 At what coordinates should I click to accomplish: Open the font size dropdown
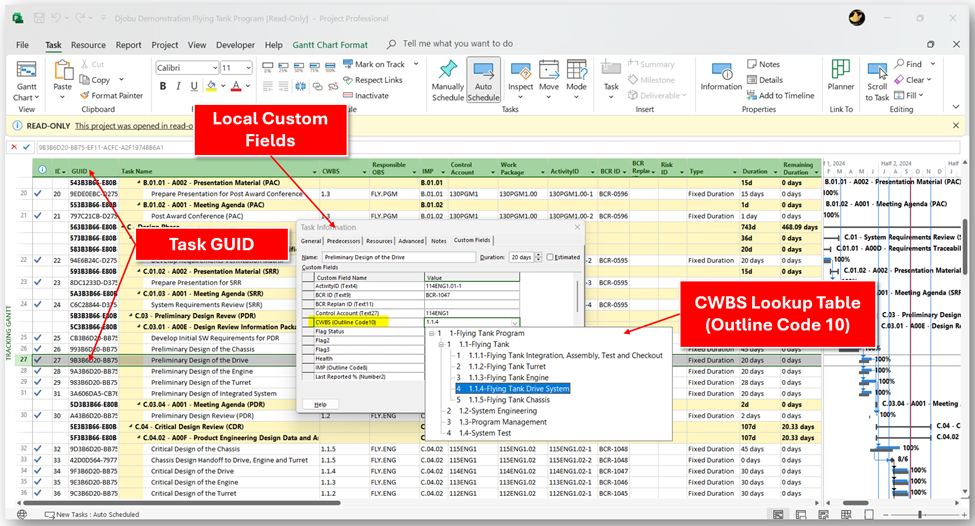[x=248, y=68]
